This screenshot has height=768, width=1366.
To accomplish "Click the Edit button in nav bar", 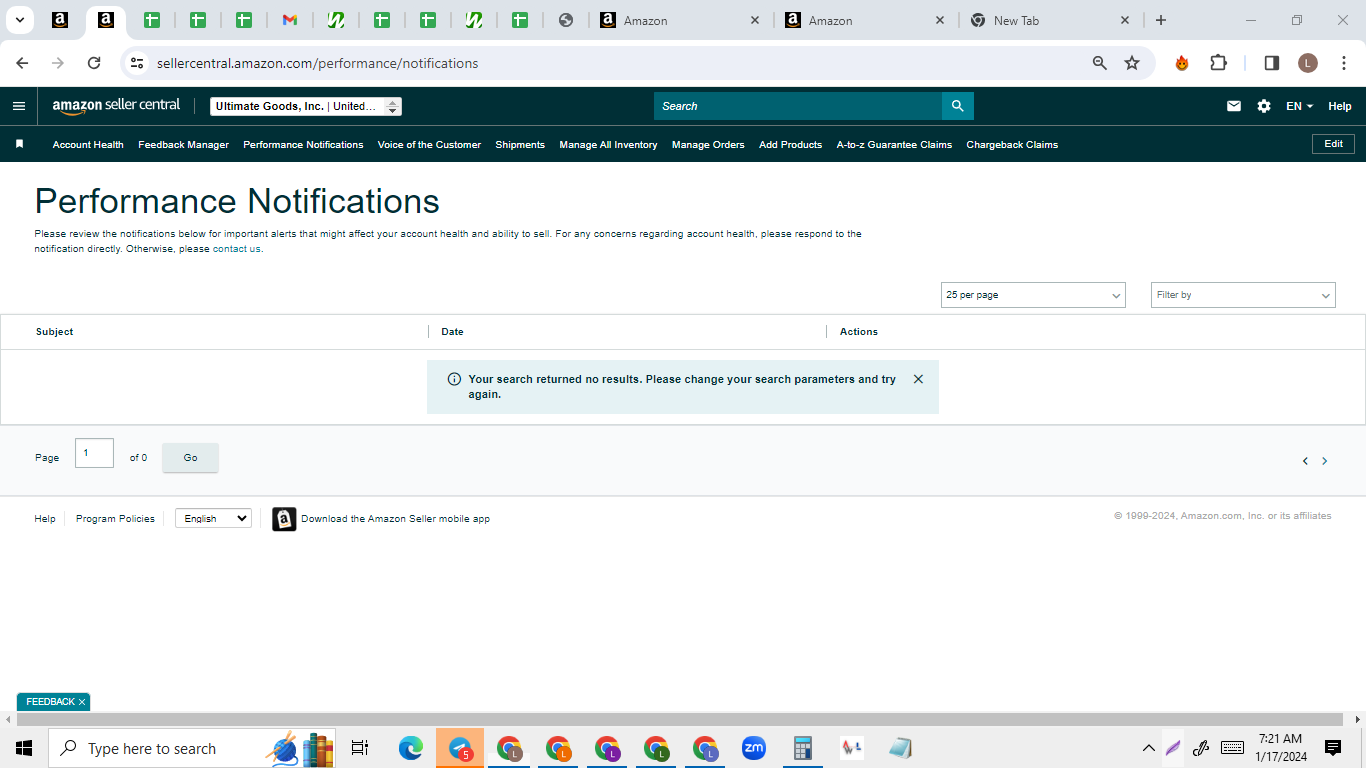I will 1333,144.
